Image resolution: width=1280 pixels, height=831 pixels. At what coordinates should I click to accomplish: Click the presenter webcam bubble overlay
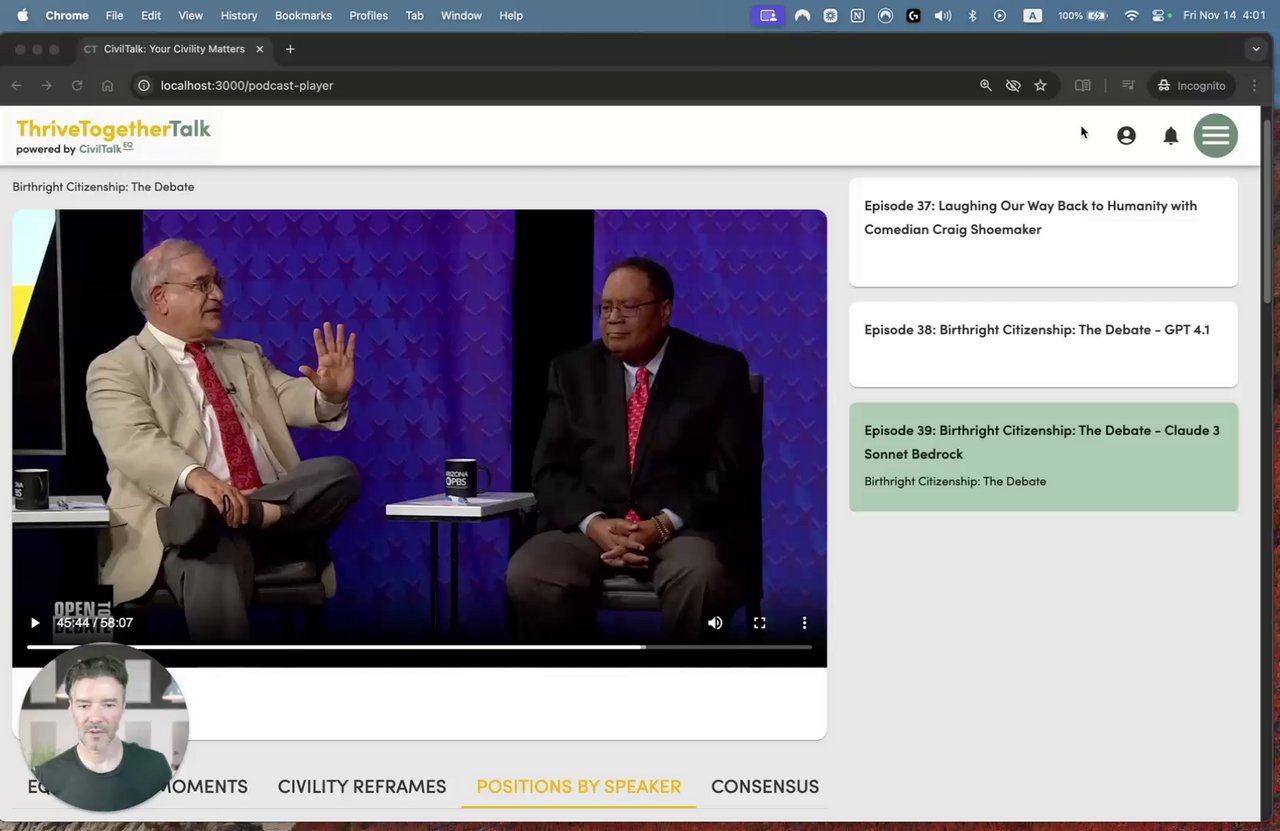pos(104,727)
